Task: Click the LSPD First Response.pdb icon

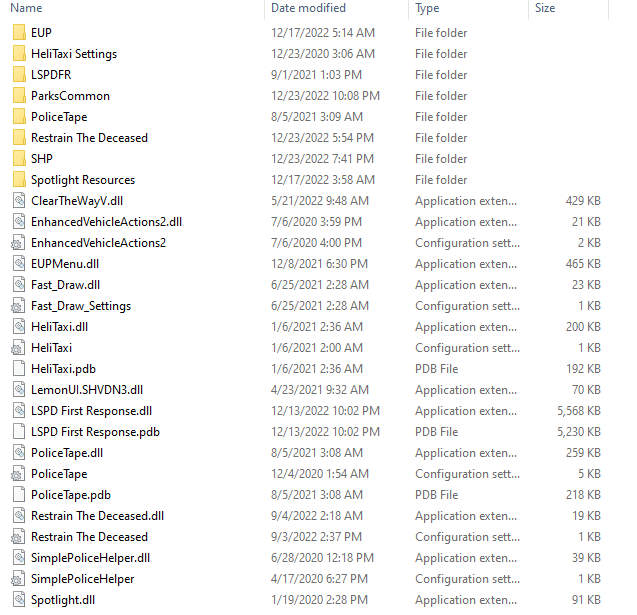Action: click(x=19, y=432)
